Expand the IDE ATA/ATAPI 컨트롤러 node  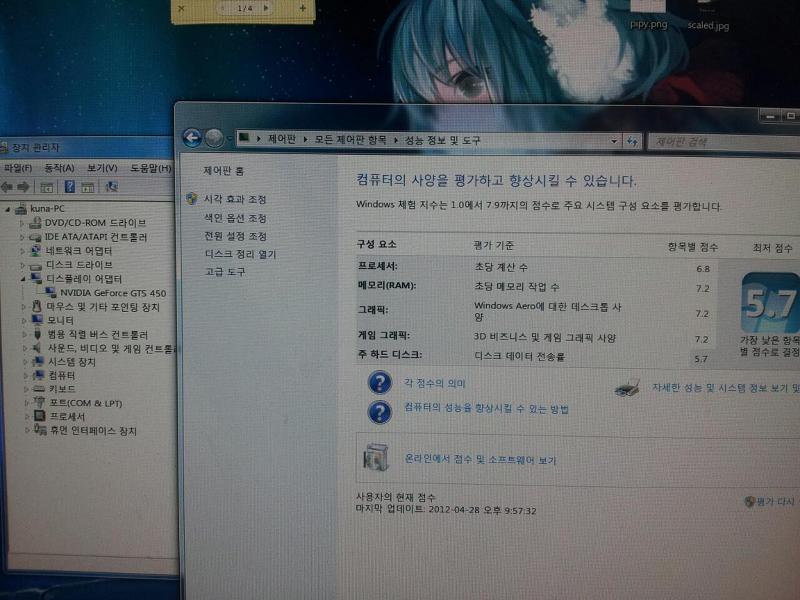(x=22, y=237)
